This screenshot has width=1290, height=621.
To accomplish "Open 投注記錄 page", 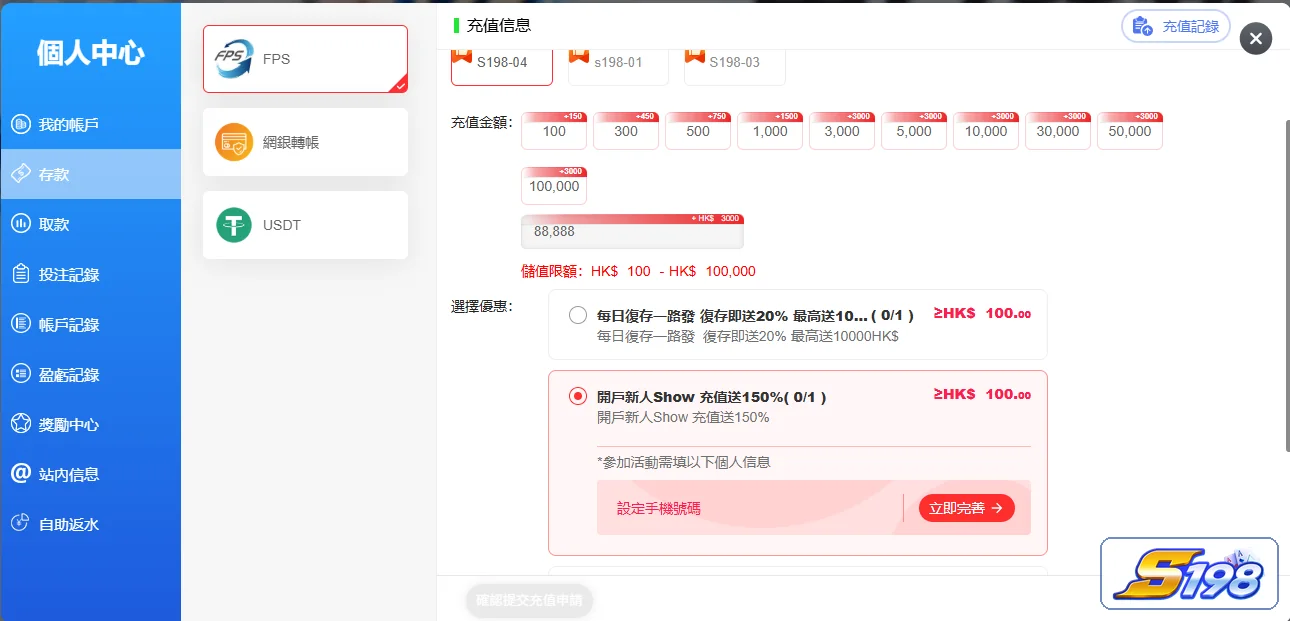I will coord(90,274).
